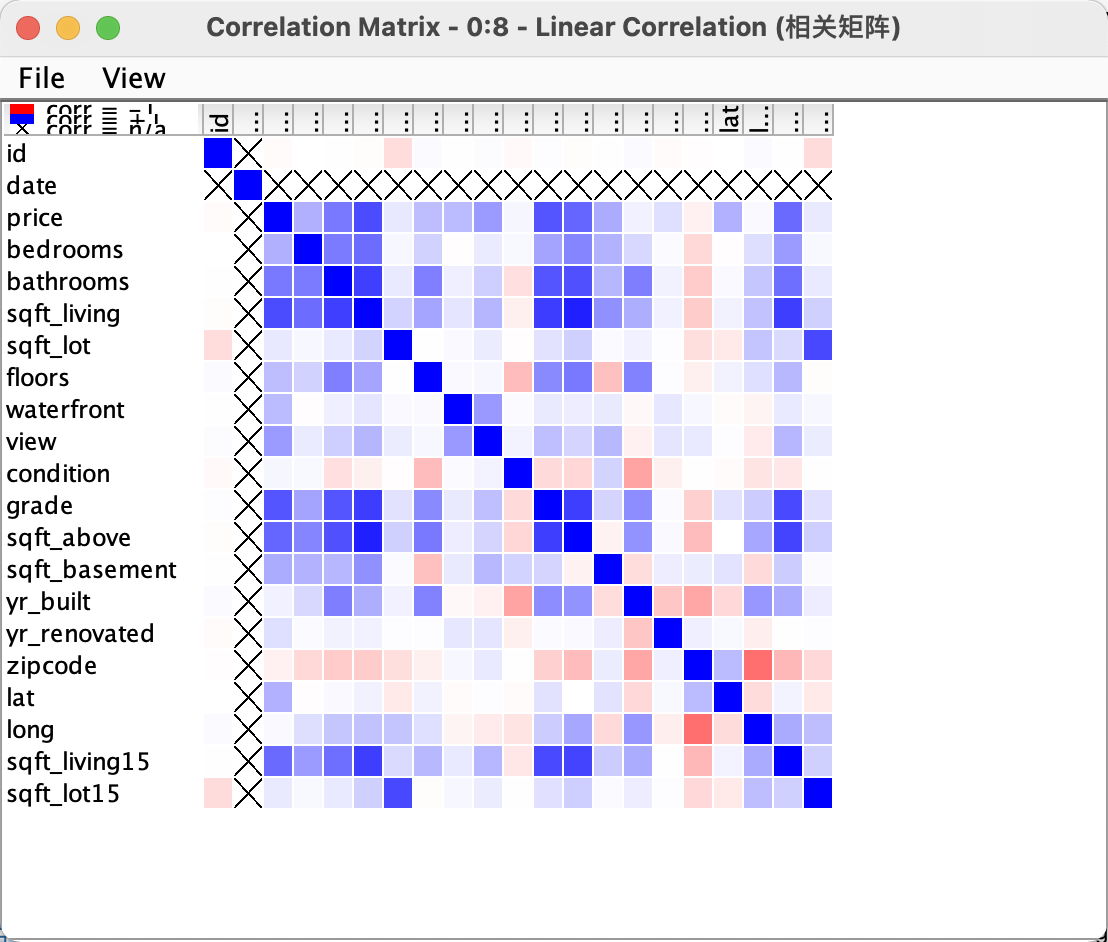
Task: Click the "yr_built" row label
Action: (x=49, y=602)
